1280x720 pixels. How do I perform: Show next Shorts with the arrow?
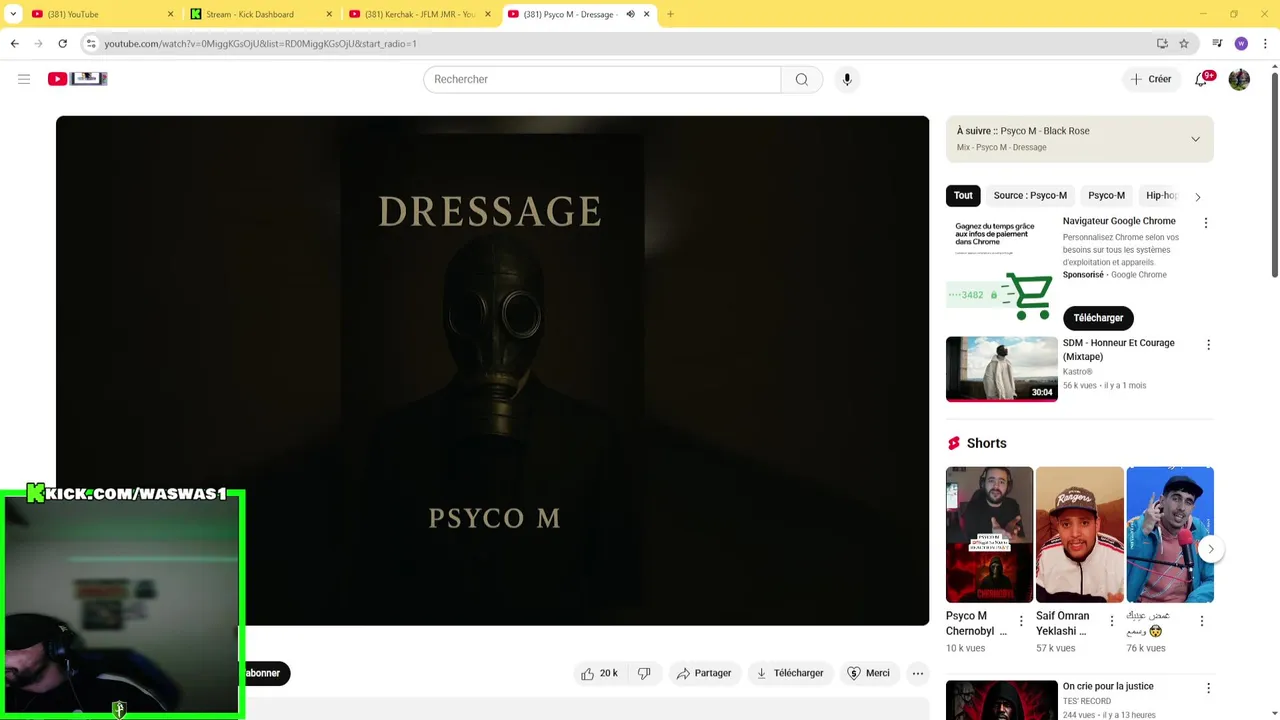tap(1210, 549)
